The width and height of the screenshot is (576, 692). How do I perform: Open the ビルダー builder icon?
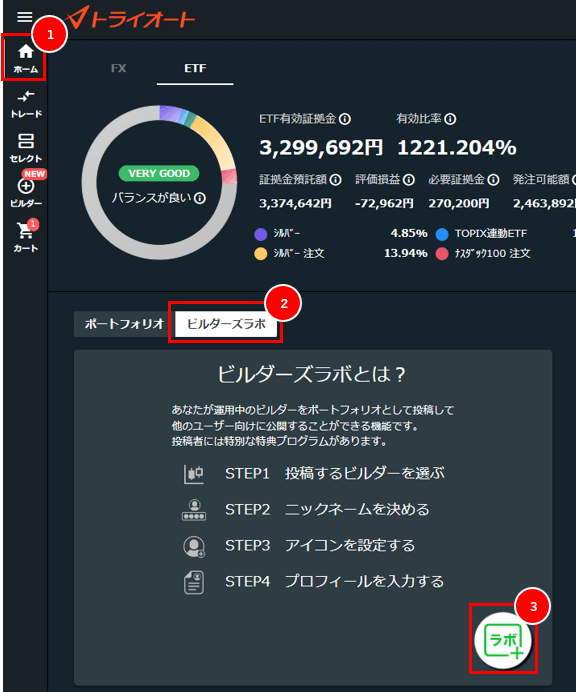click(x=26, y=192)
